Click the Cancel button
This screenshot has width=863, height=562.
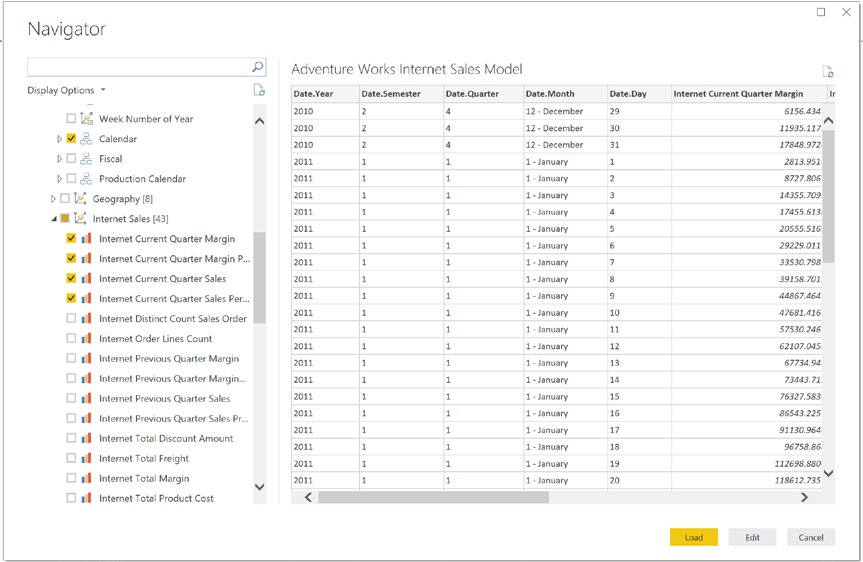tap(811, 537)
